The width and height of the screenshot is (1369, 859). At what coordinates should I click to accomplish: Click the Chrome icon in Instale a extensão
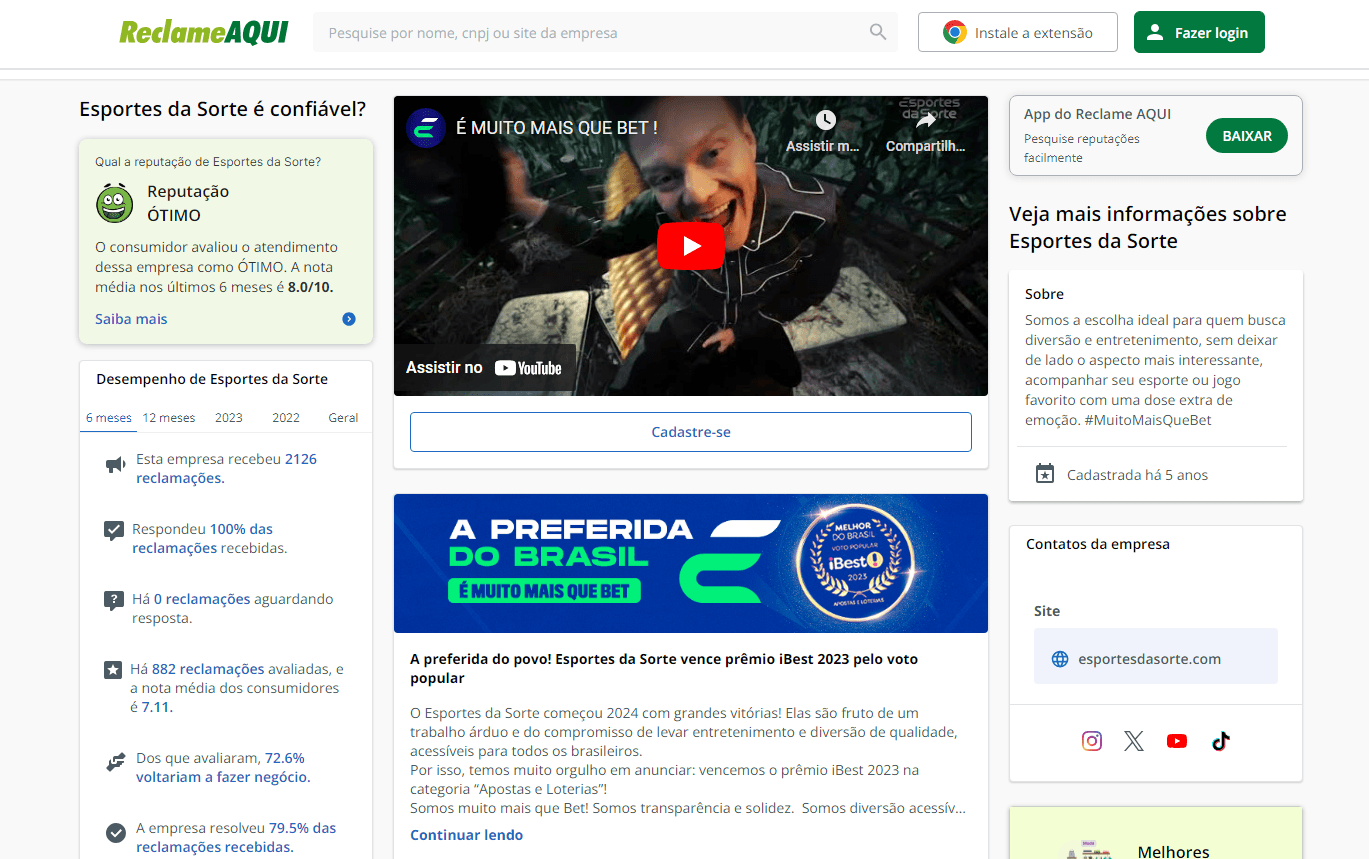pyautogui.click(x=955, y=32)
